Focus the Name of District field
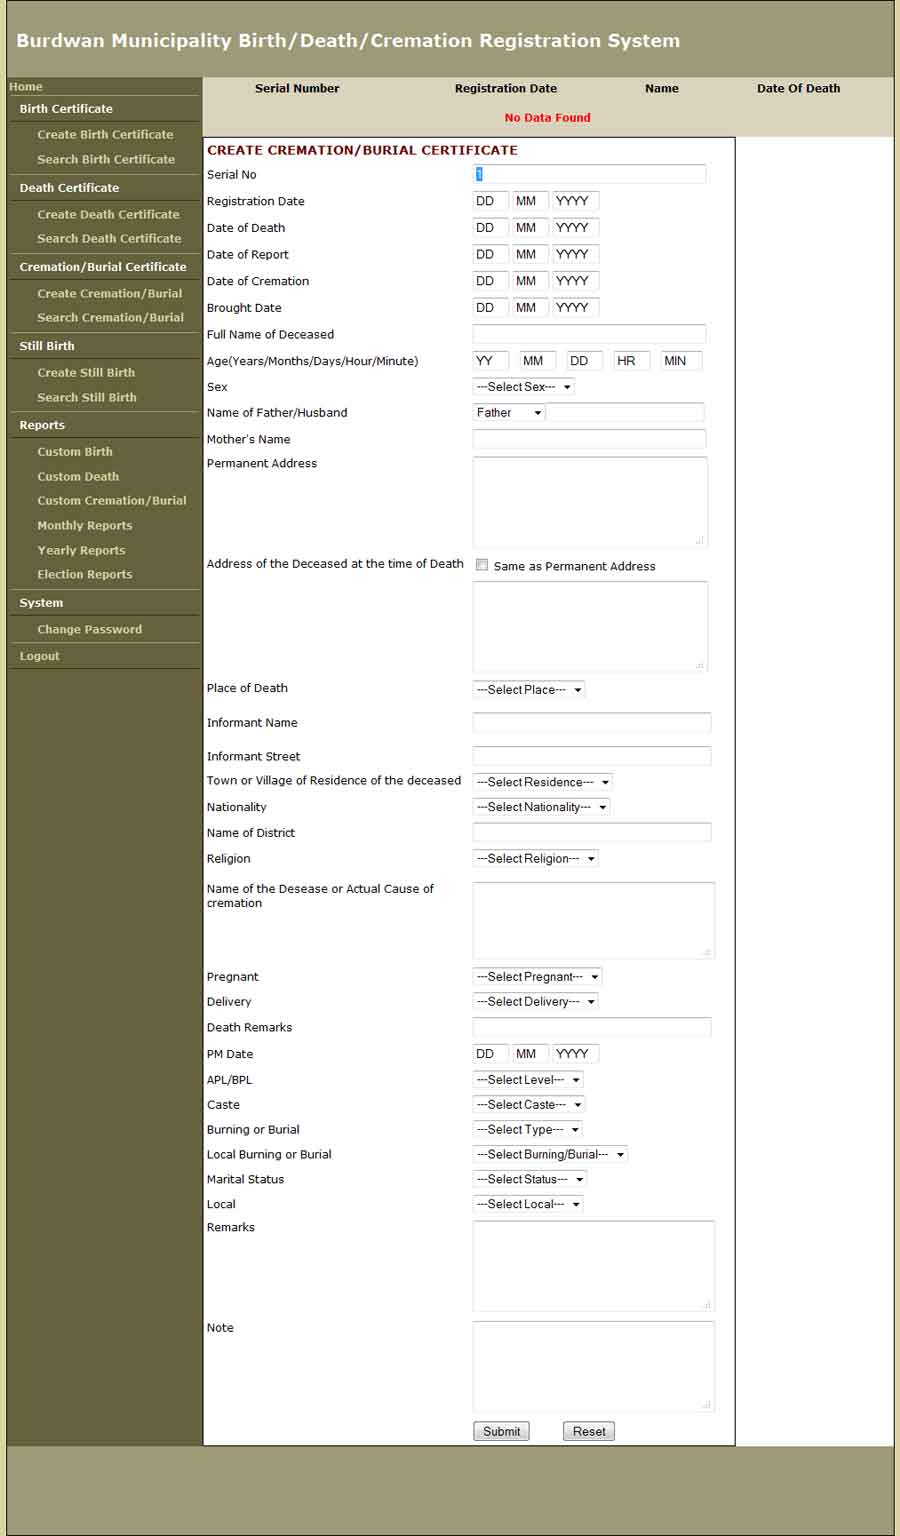Viewport: 900px width, 1536px height. tap(592, 832)
